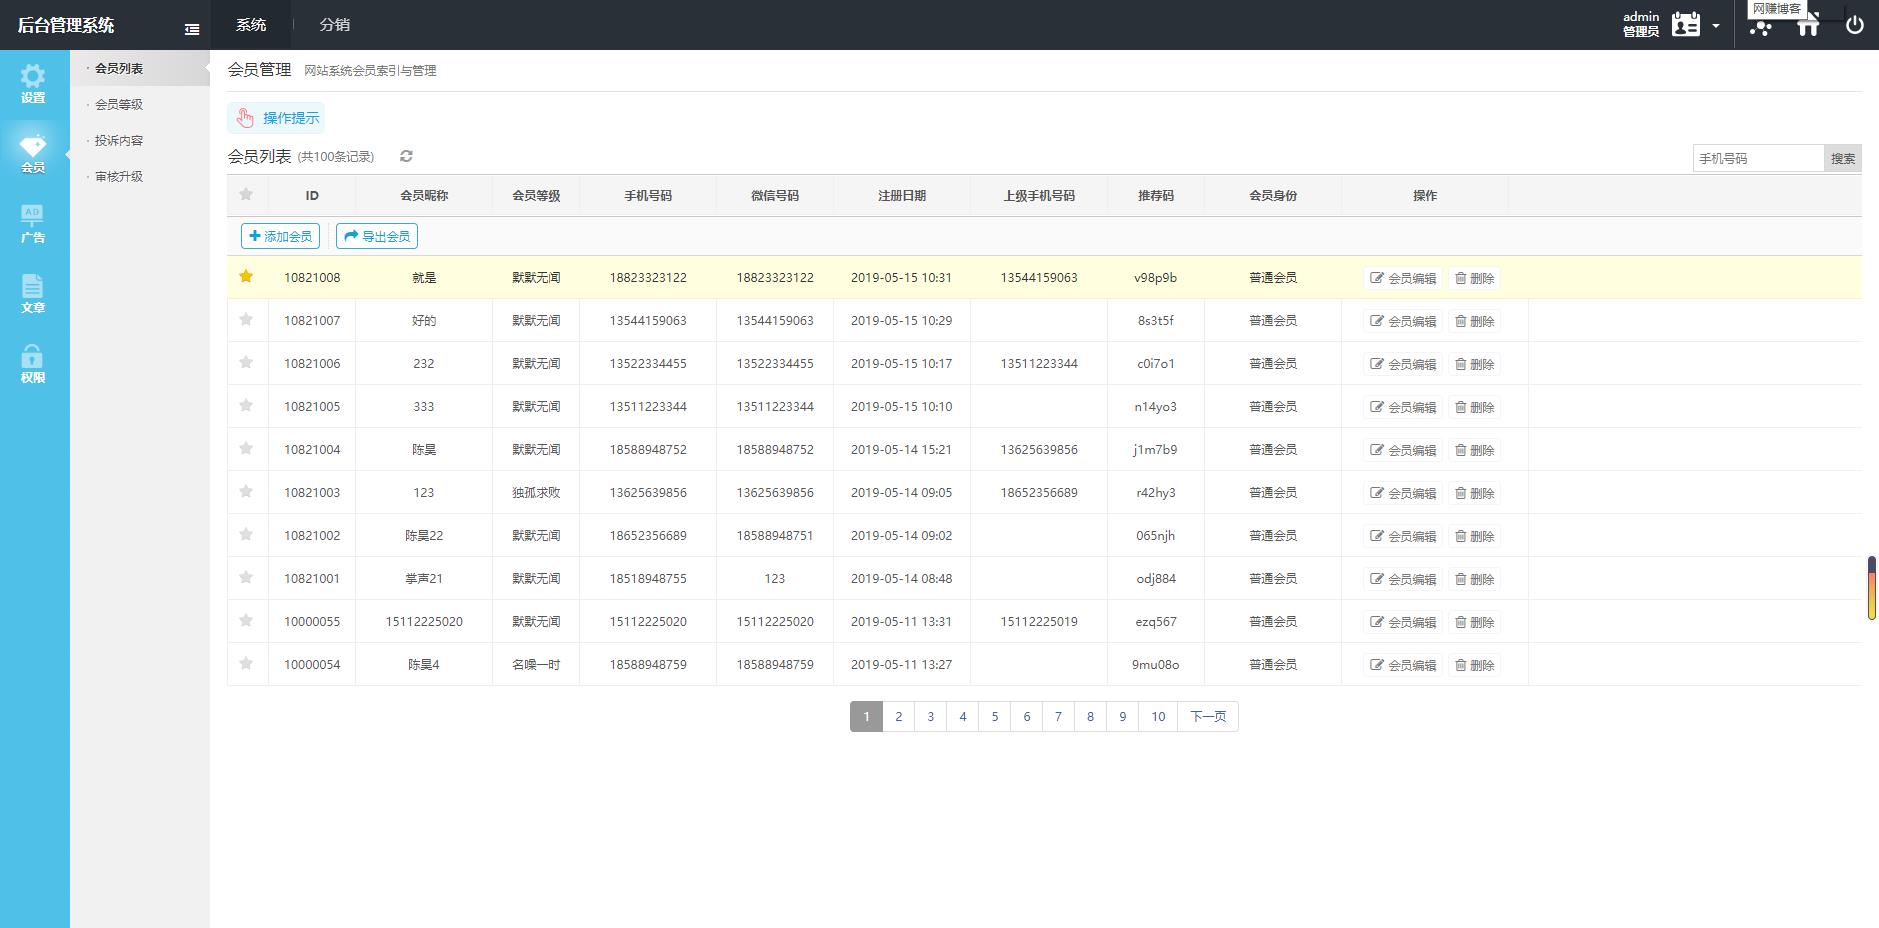Viewport: 1879px width, 928px height.
Task: Focus the 手机号码 search field
Action: pos(1758,158)
